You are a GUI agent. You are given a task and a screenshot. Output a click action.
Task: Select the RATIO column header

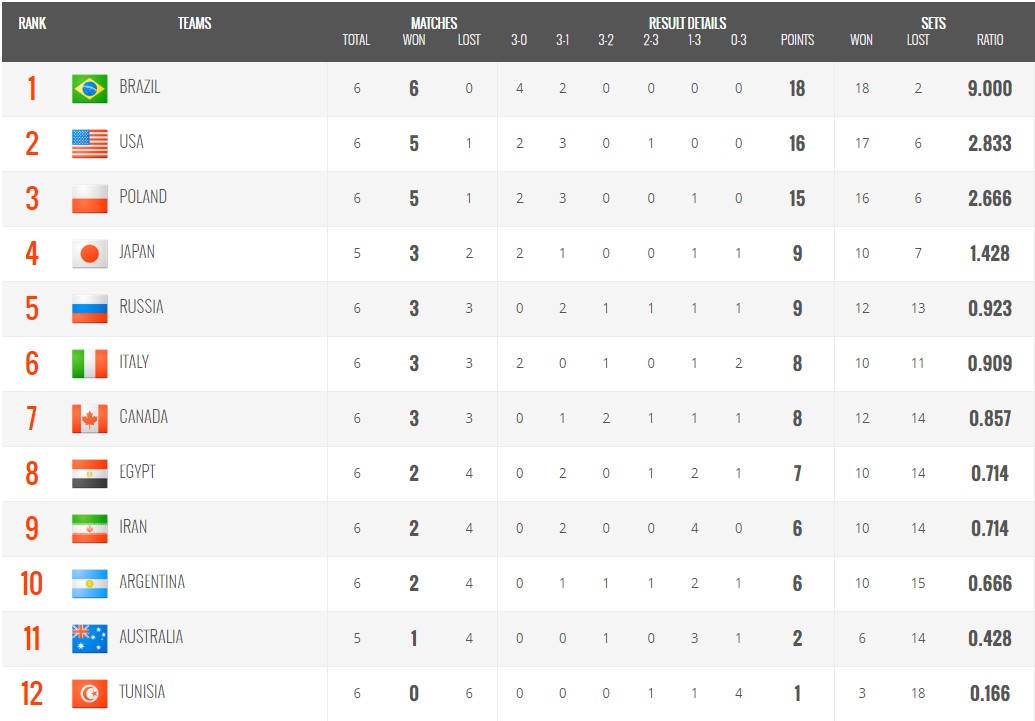click(x=990, y=40)
